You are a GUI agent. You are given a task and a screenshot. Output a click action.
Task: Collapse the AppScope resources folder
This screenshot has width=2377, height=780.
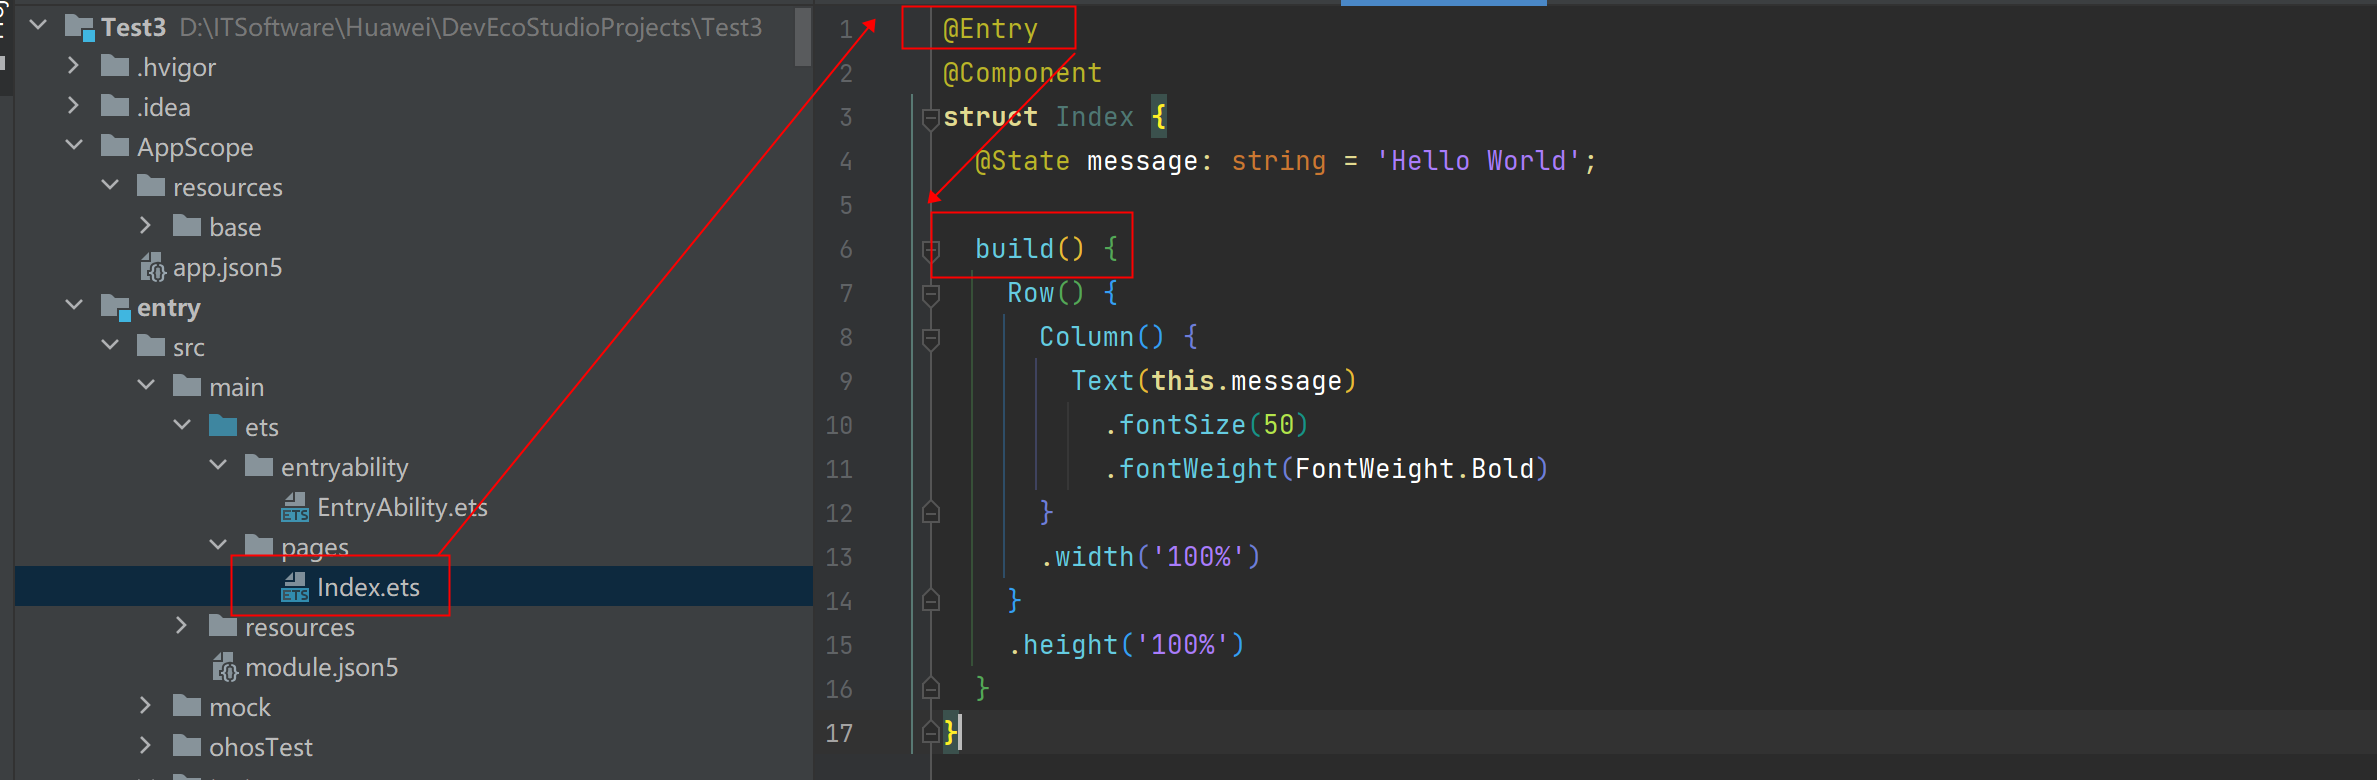(110, 185)
